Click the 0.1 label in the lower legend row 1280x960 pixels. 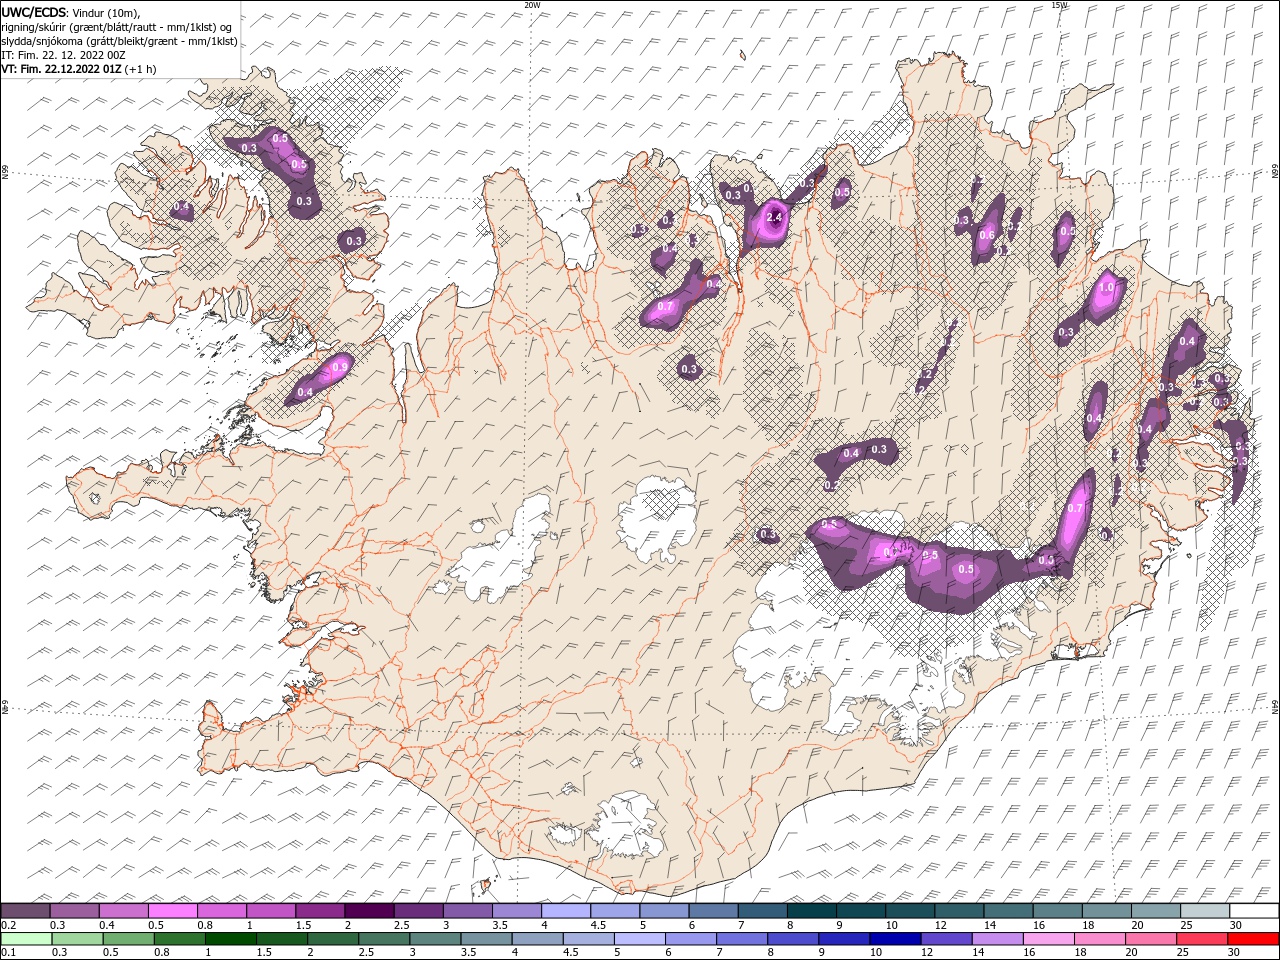coord(8,952)
